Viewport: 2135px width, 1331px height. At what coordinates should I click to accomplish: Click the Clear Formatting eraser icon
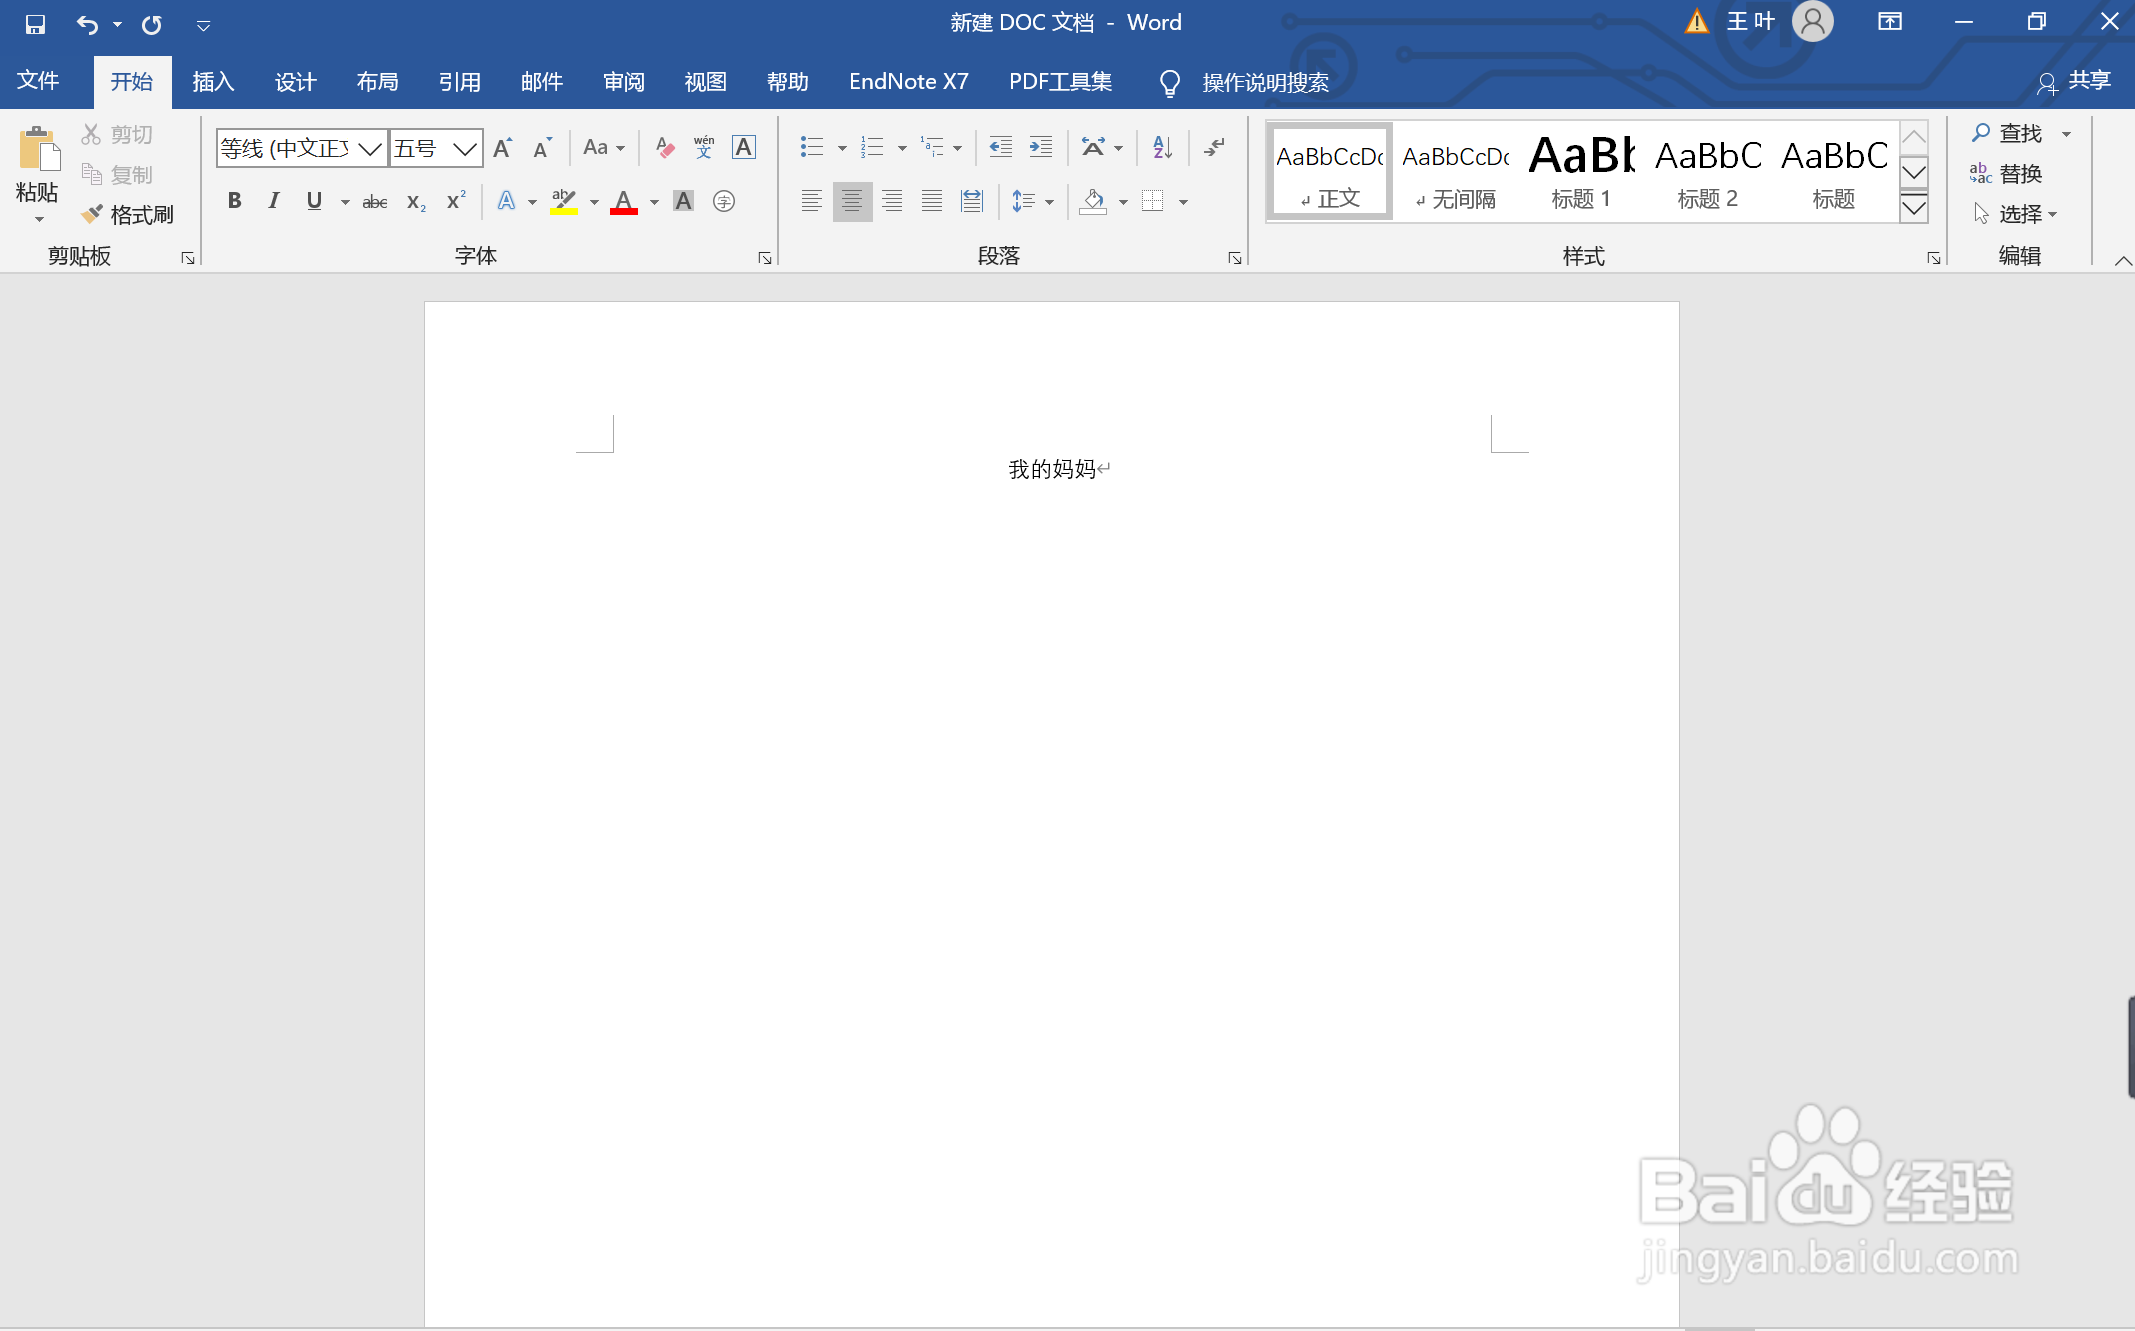(x=664, y=148)
